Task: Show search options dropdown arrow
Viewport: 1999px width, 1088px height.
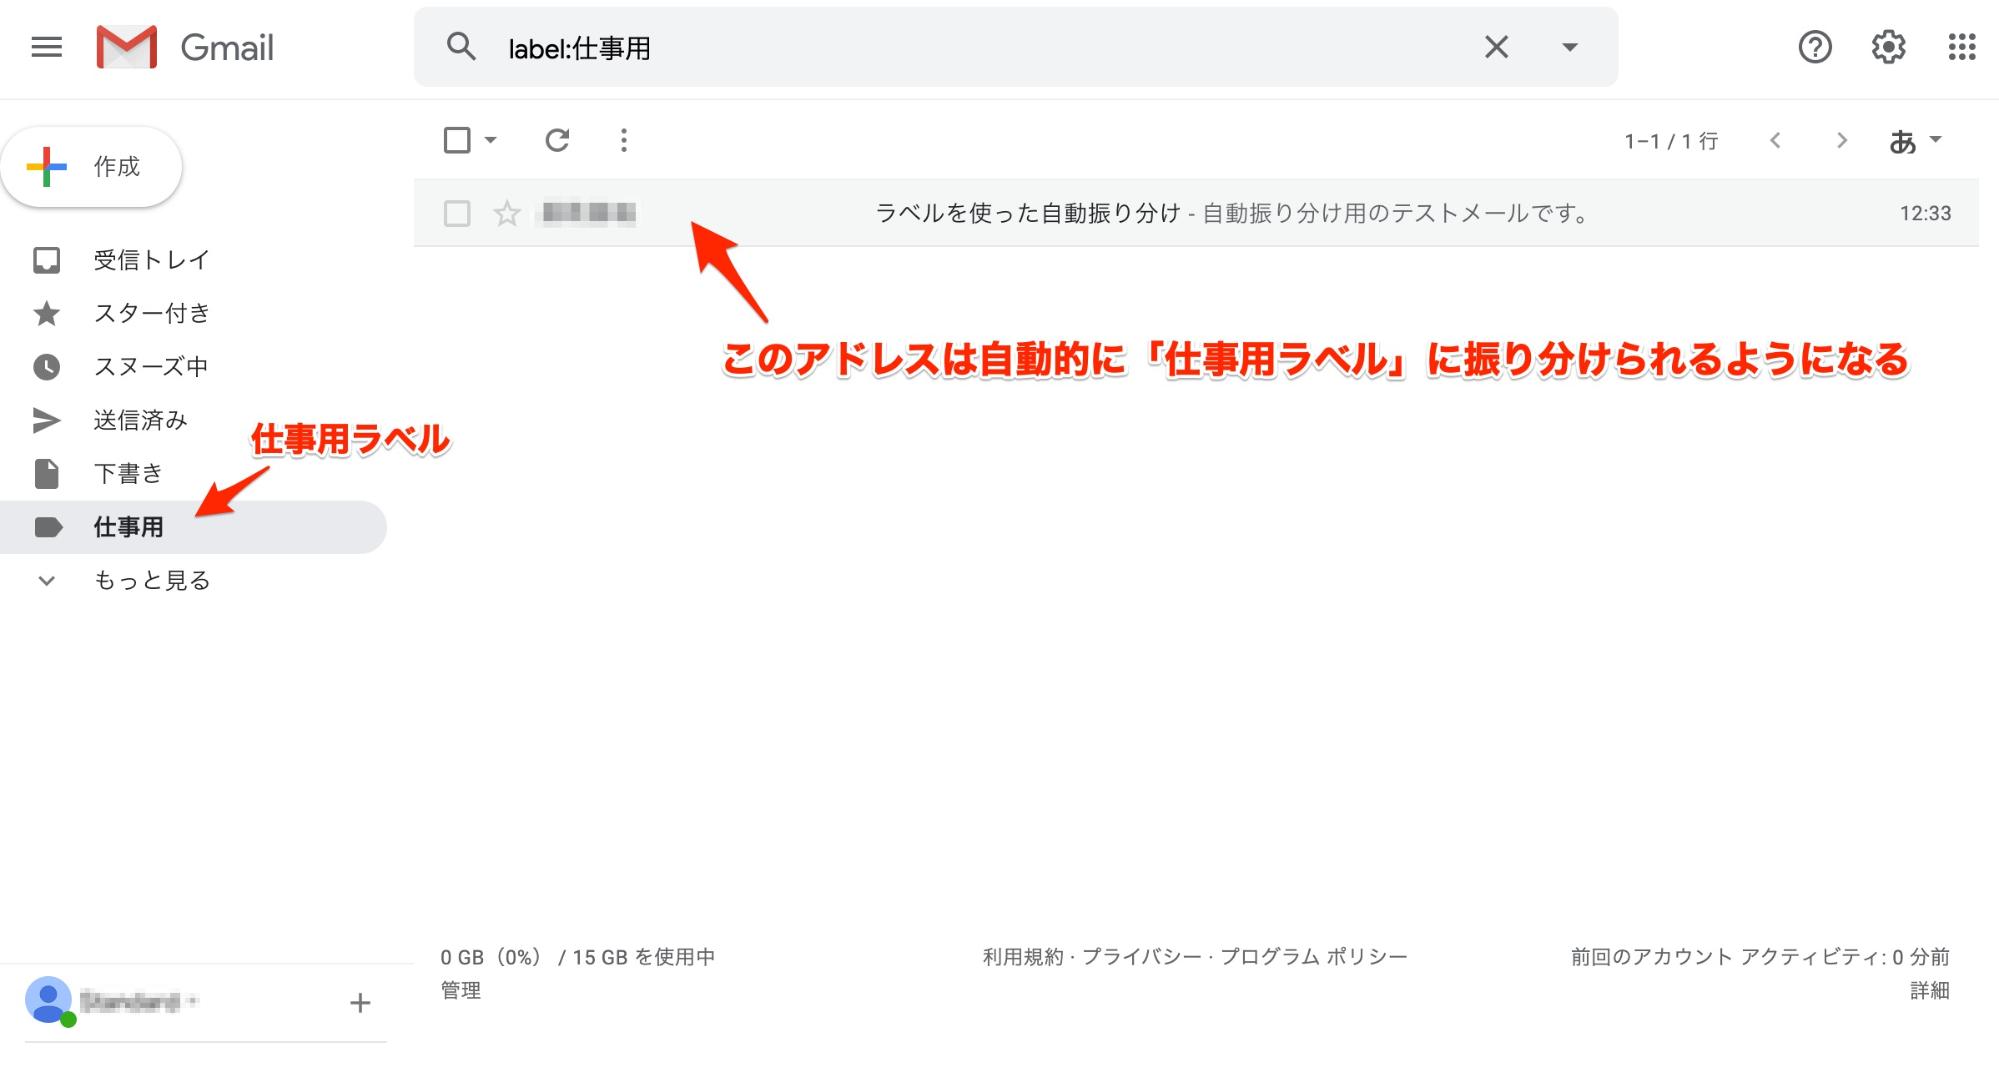Action: pos(1570,47)
